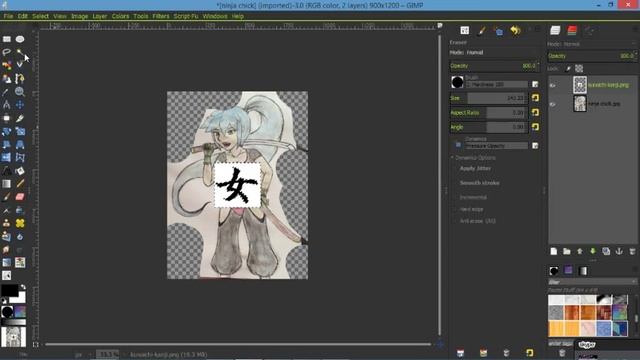This screenshot has width=640, height=360.
Task: Open the brush filter dropdown
Action: click(x=592, y=282)
